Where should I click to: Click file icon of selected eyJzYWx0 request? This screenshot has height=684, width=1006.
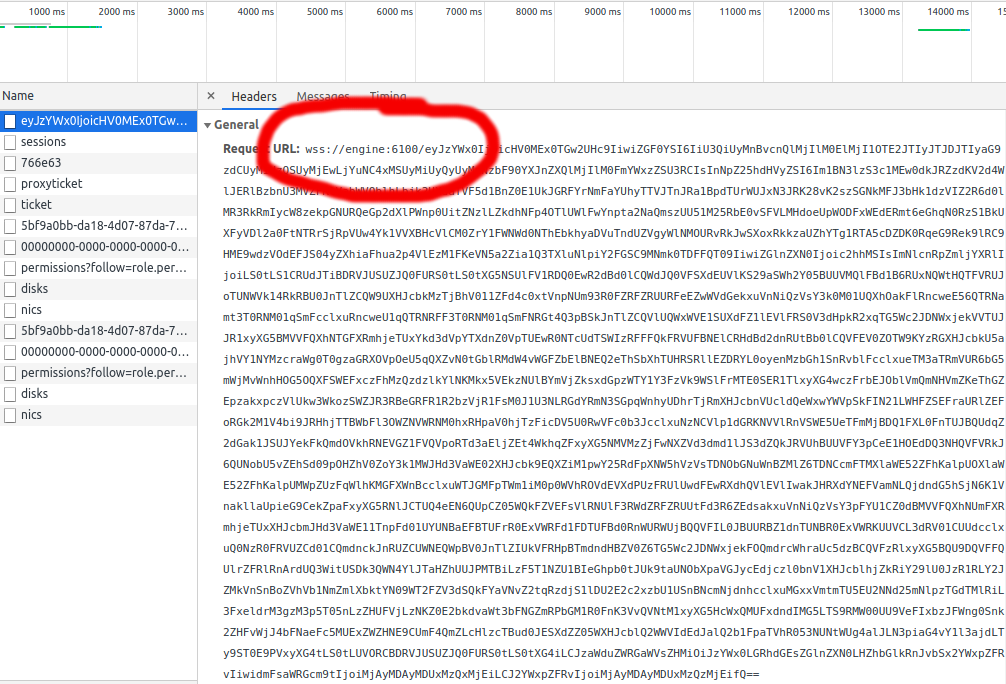(10, 121)
